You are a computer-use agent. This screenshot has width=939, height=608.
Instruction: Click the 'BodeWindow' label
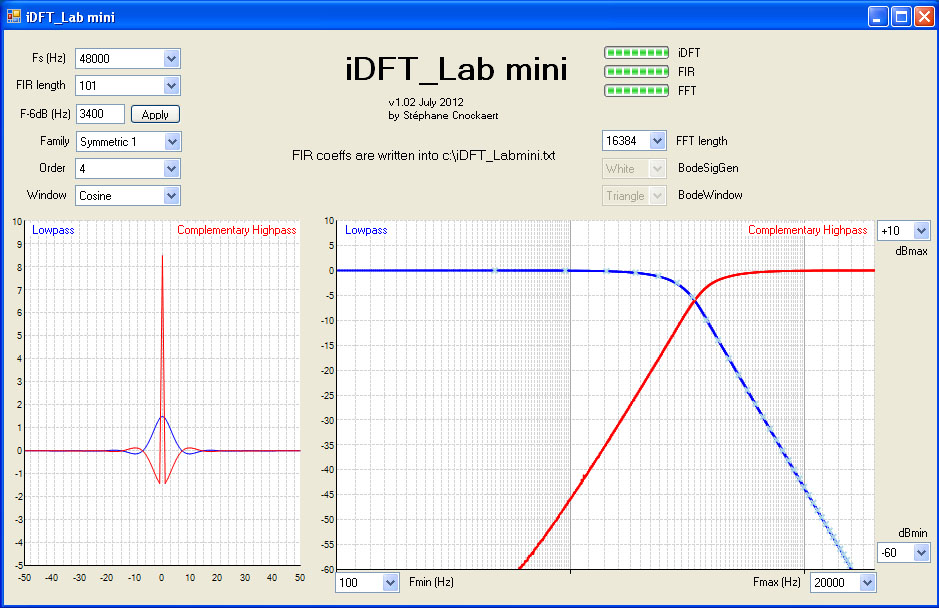pyautogui.click(x=710, y=195)
